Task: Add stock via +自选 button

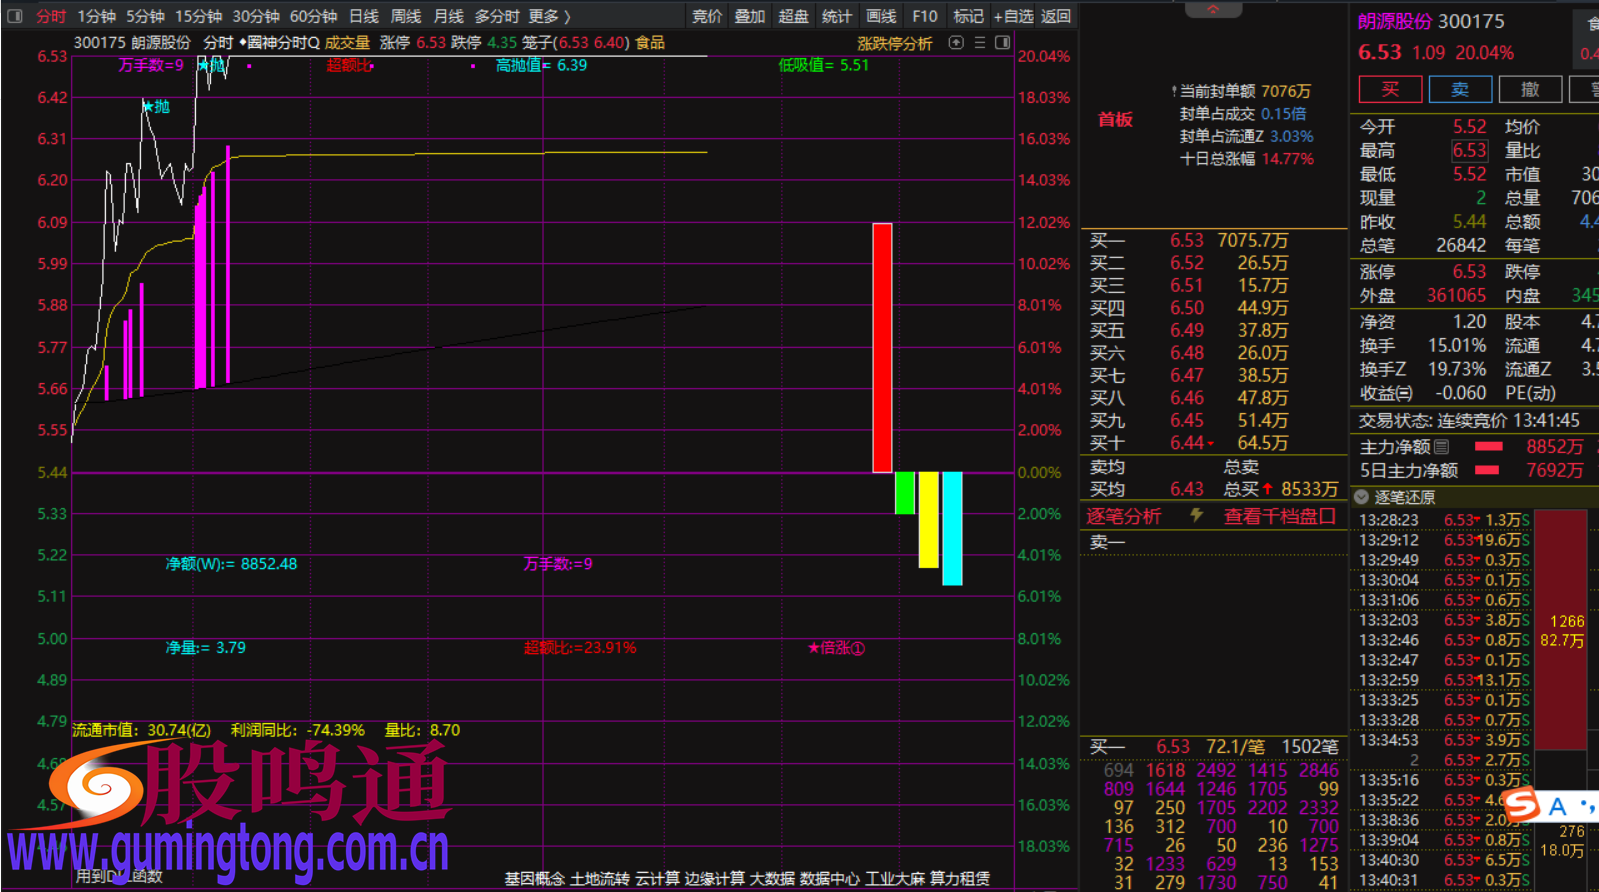Action: tap(1012, 16)
